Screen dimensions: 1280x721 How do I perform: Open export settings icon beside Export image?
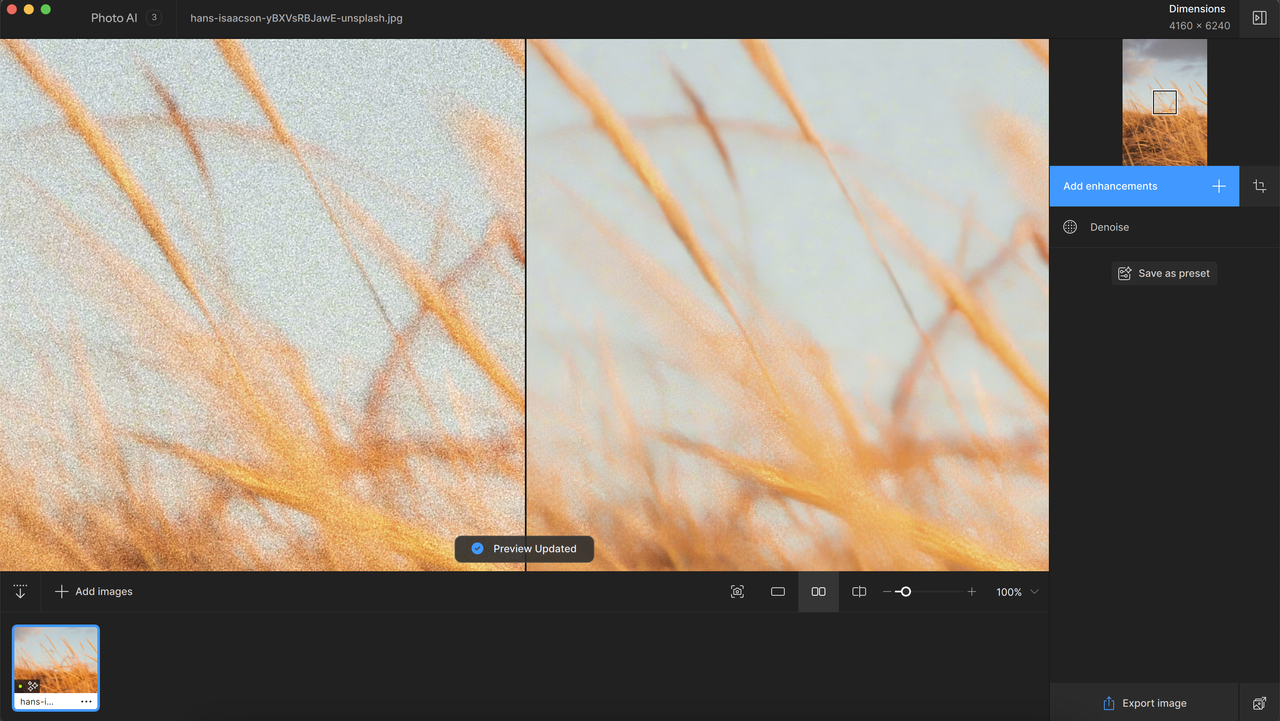[1259, 703]
